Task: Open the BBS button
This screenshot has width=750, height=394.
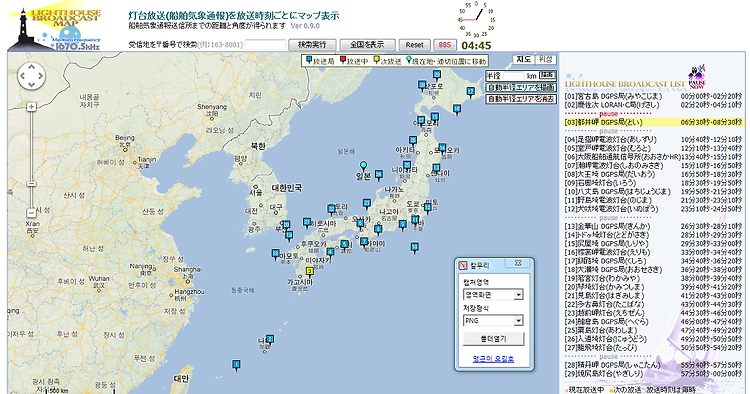Action: 445,45
